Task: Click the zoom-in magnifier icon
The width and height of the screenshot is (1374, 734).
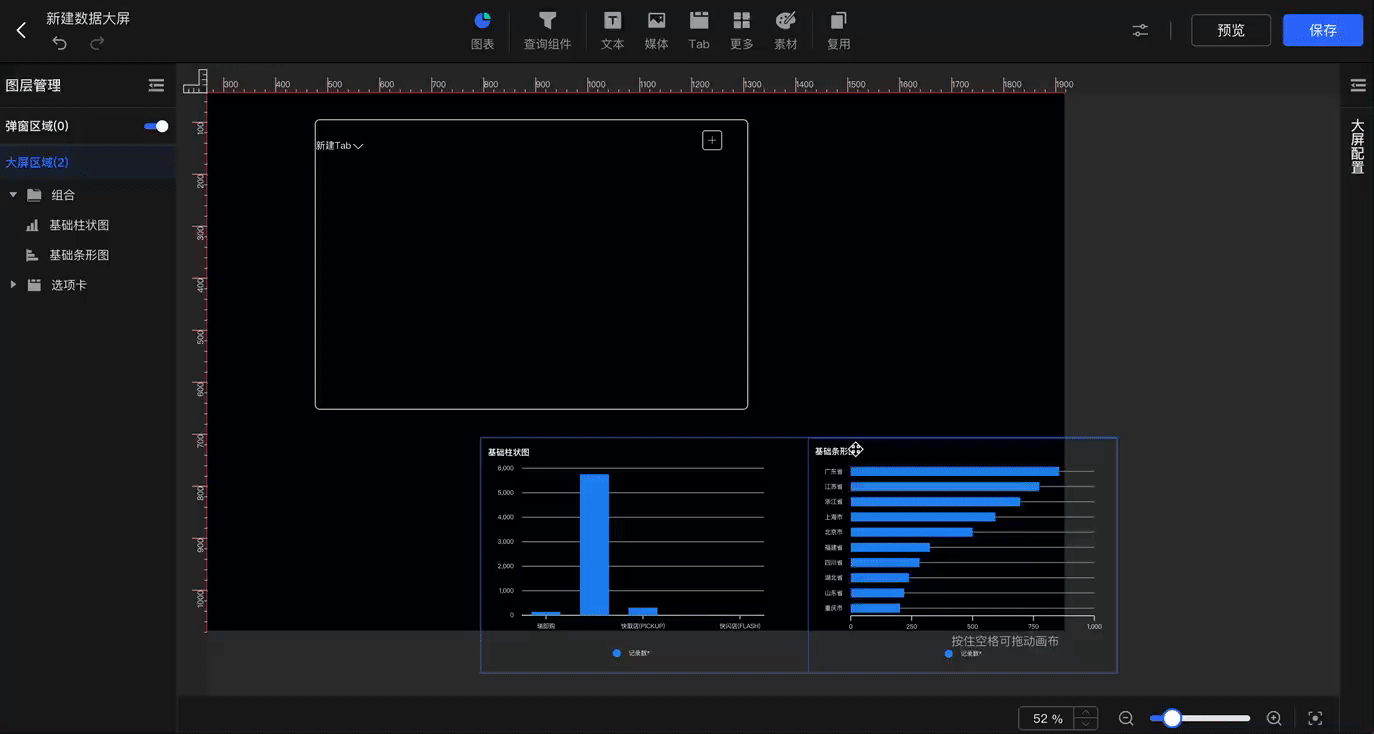Action: coord(1274,718)
